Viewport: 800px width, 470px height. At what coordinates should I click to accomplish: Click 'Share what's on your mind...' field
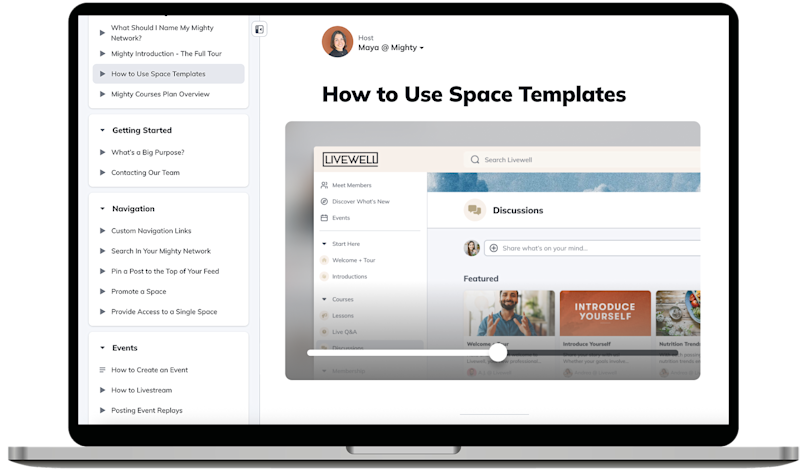(592, 249)
